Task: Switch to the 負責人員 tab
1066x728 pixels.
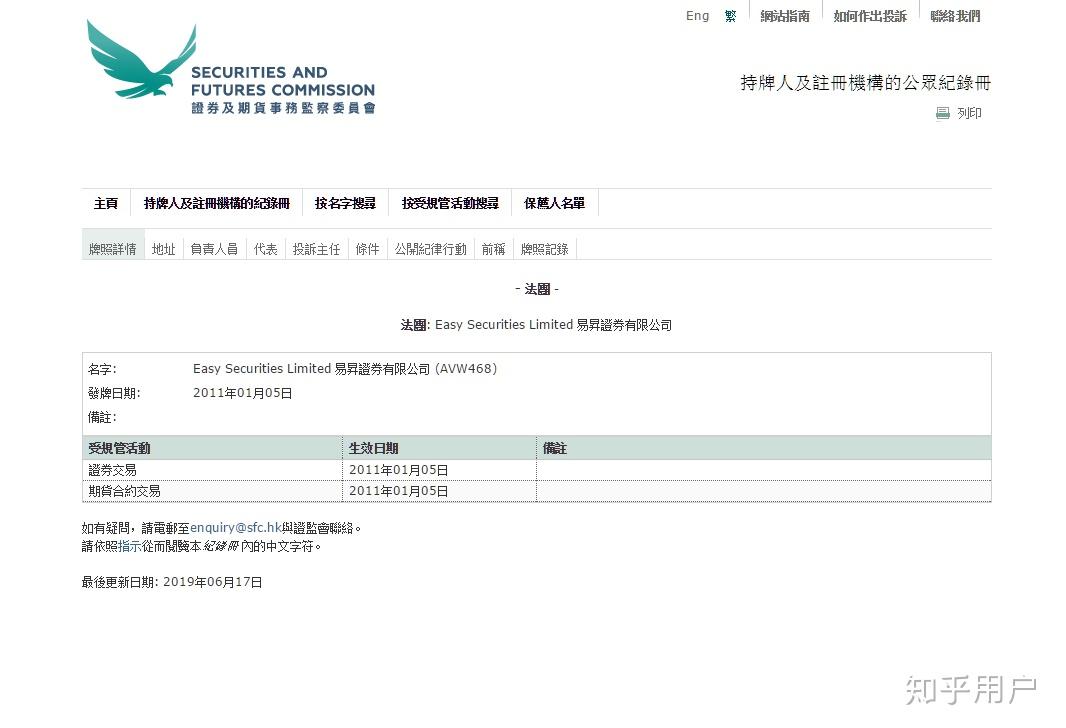Action: coord(214,249)
